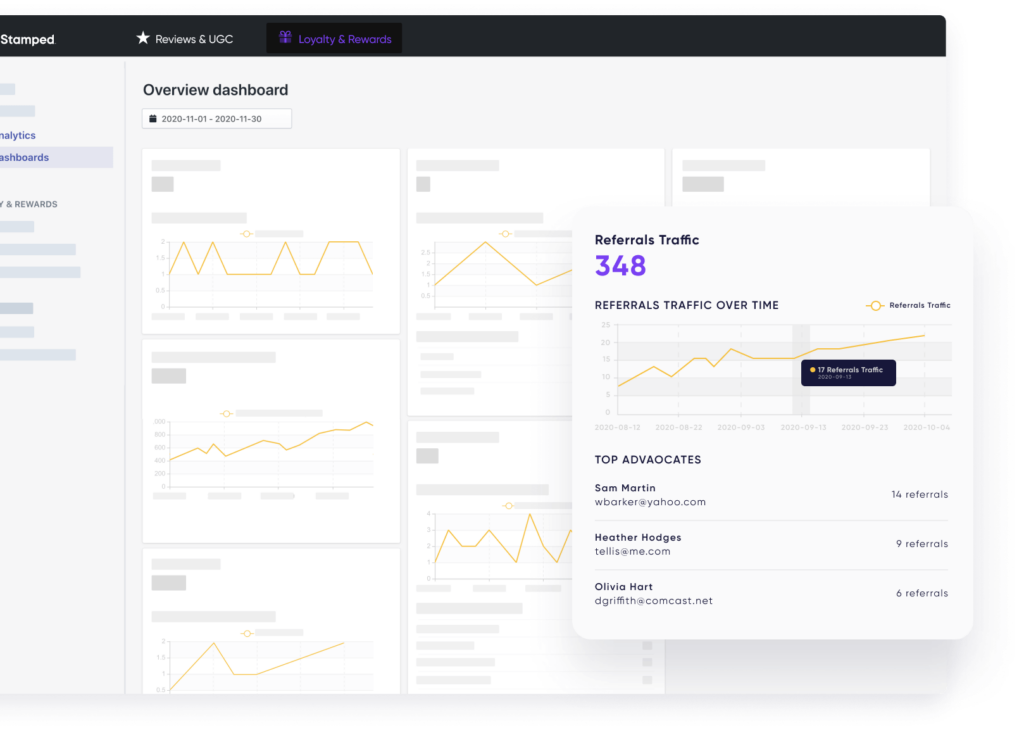Click legend marker of the 0–800 scale chart

click(226, 413)
